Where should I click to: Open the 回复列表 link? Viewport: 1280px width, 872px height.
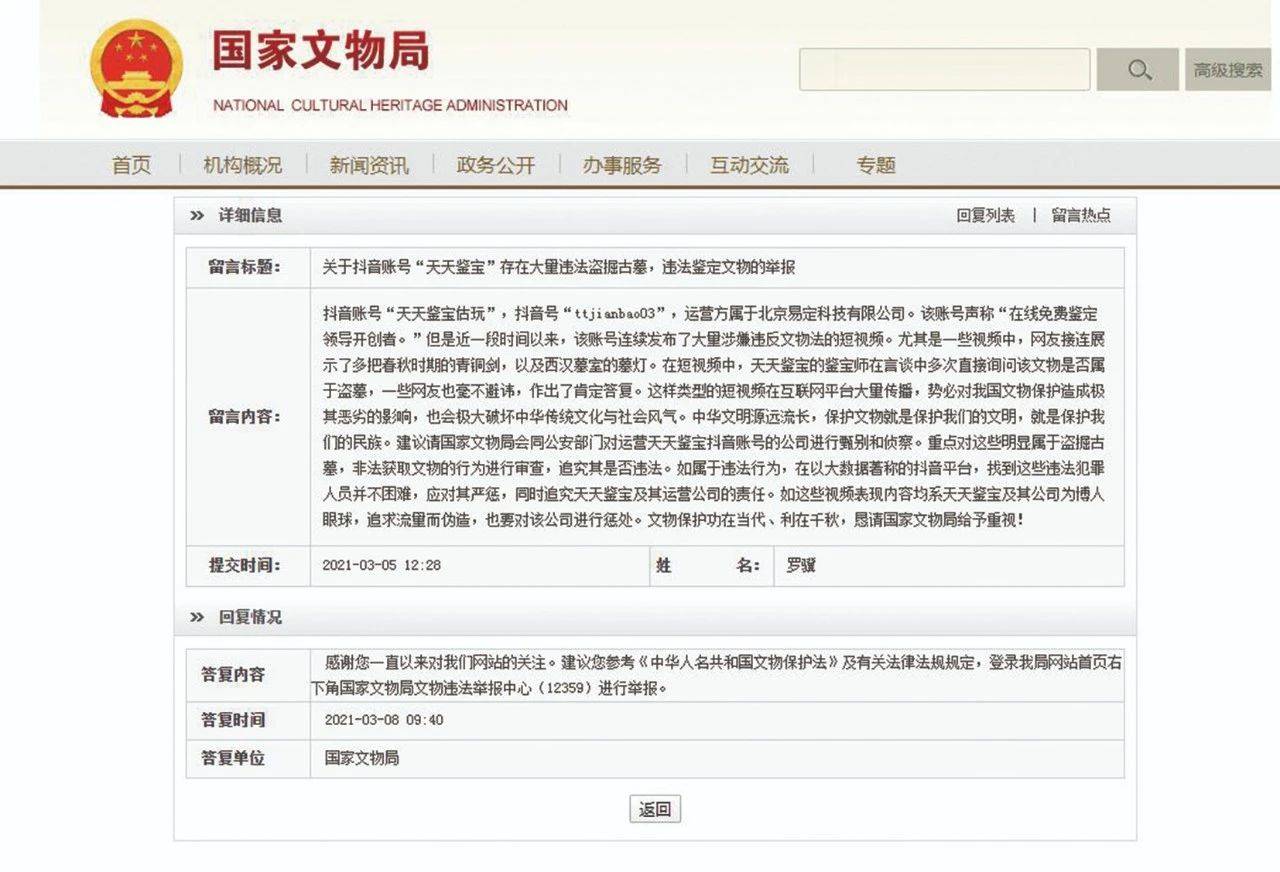(x=985, y=215)
